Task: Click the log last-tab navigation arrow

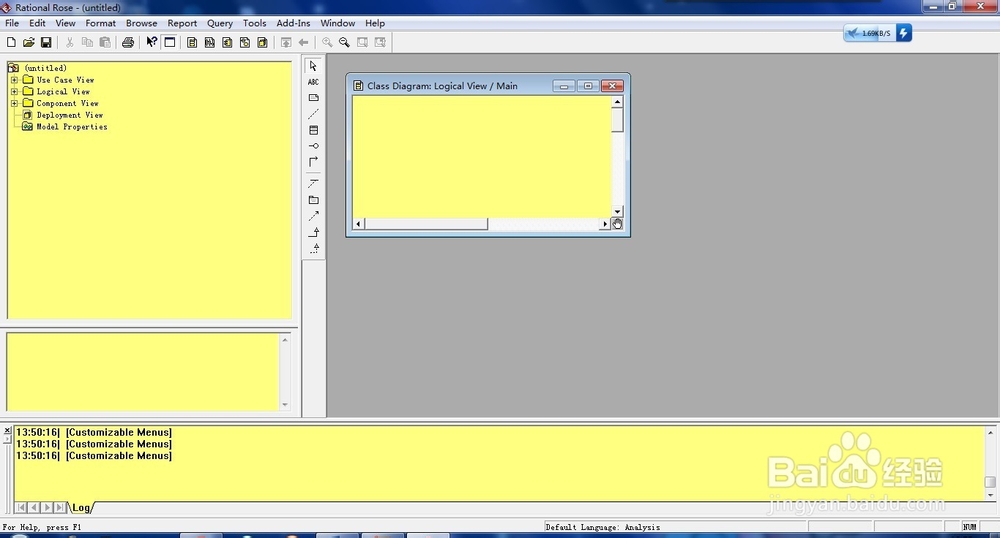Action: (60, 508)
